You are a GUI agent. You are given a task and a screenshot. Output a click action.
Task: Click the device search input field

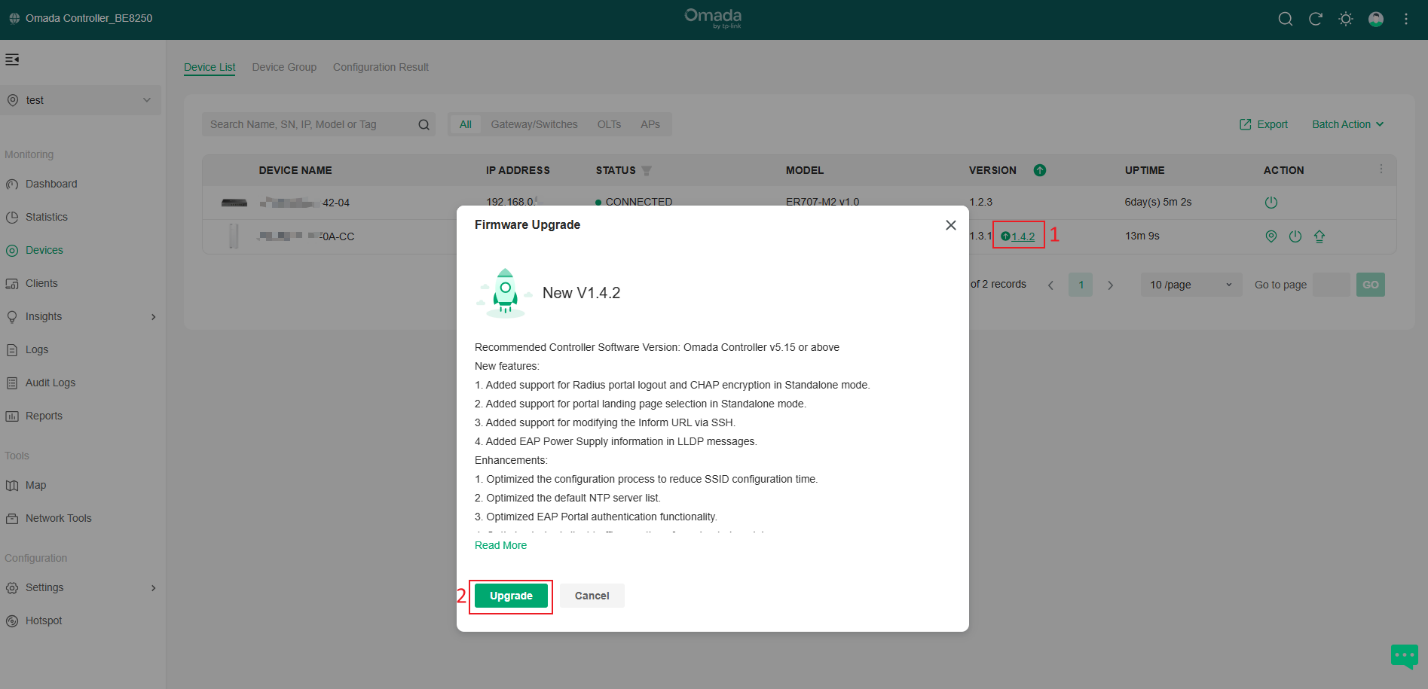pos(310,125)
